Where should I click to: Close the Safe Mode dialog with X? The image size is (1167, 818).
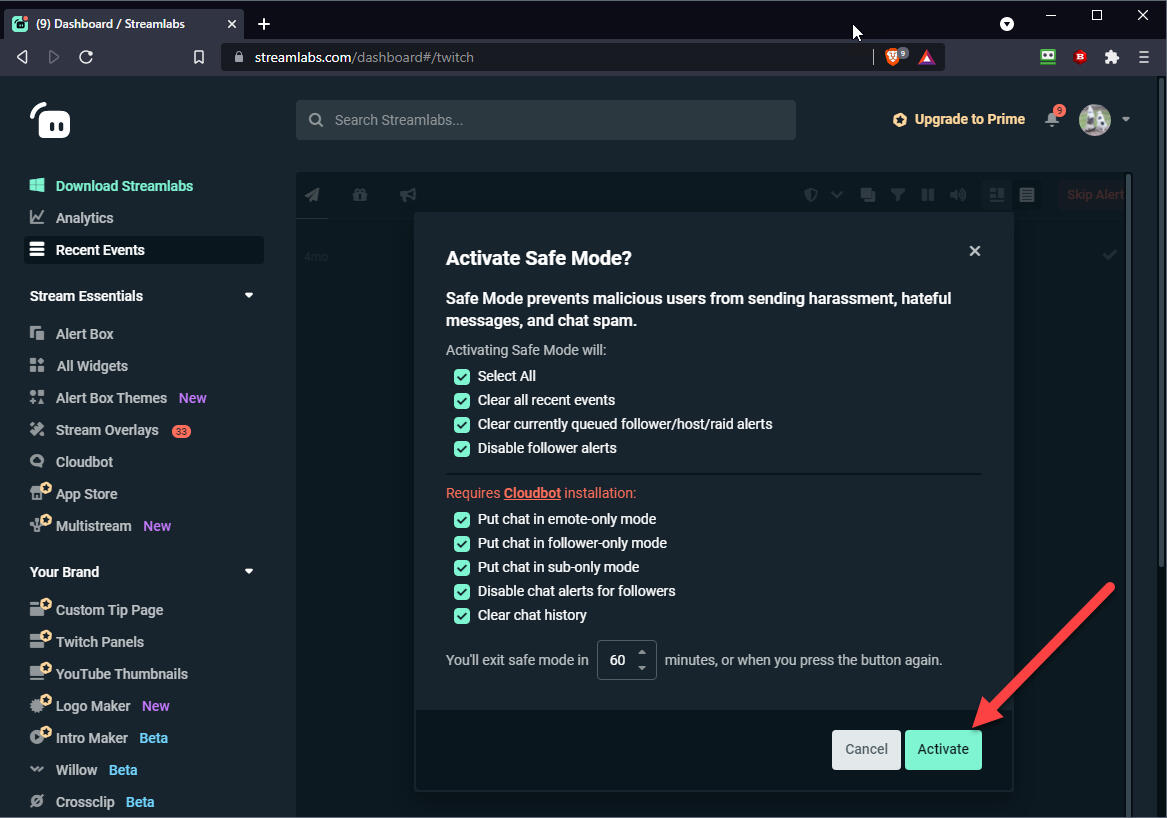click(975, 251)
